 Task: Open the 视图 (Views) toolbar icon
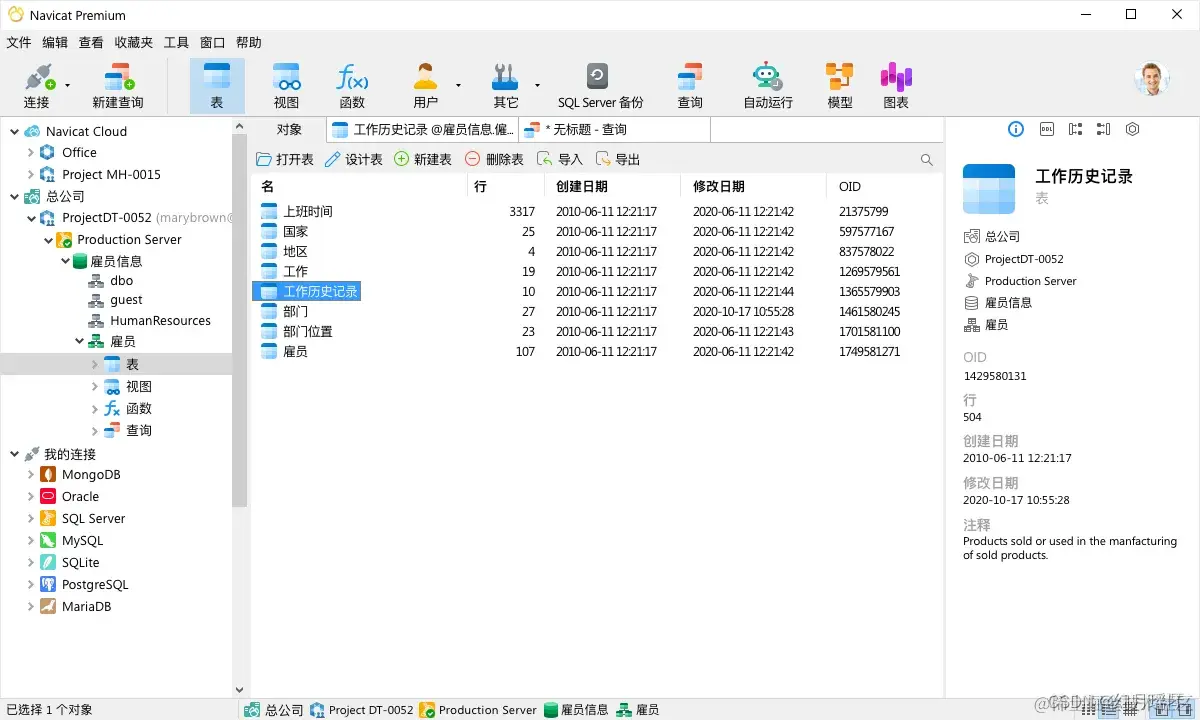[286, 85]
